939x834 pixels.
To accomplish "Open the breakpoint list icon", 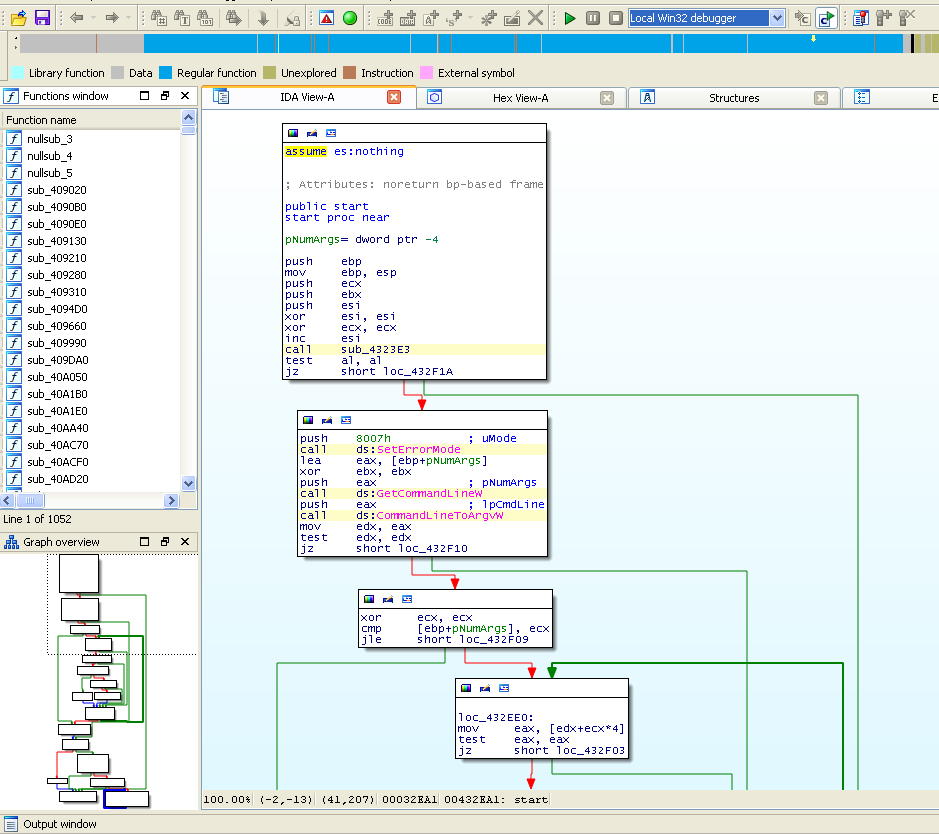I will 860,18.
